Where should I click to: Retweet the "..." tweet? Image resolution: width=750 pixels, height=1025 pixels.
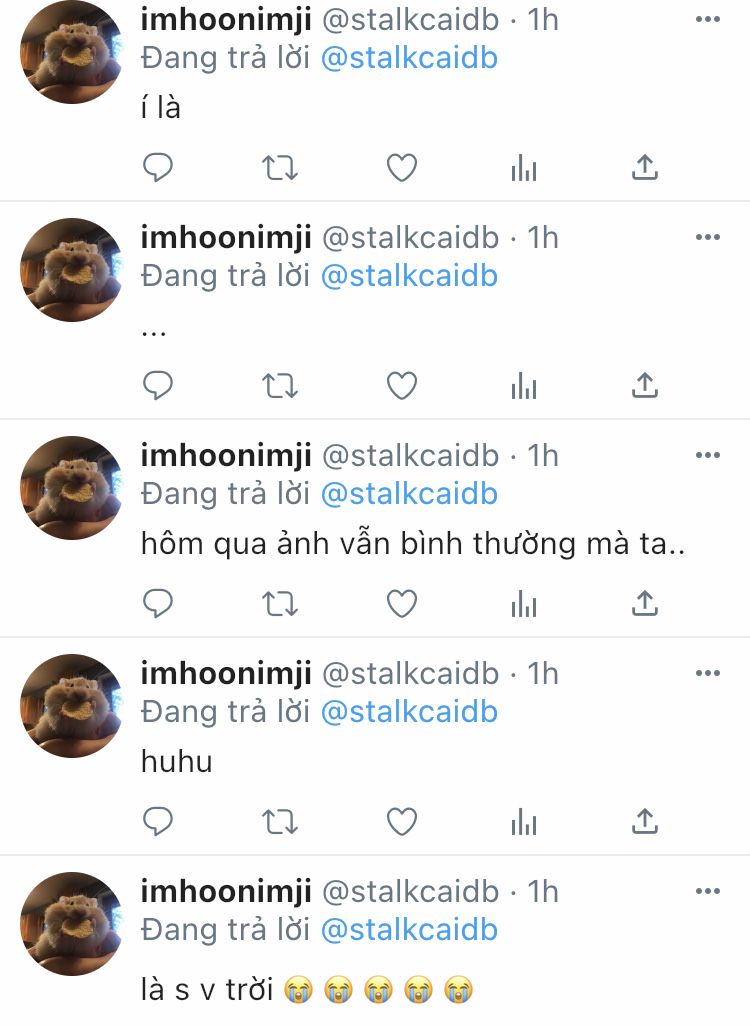(280, 386)
